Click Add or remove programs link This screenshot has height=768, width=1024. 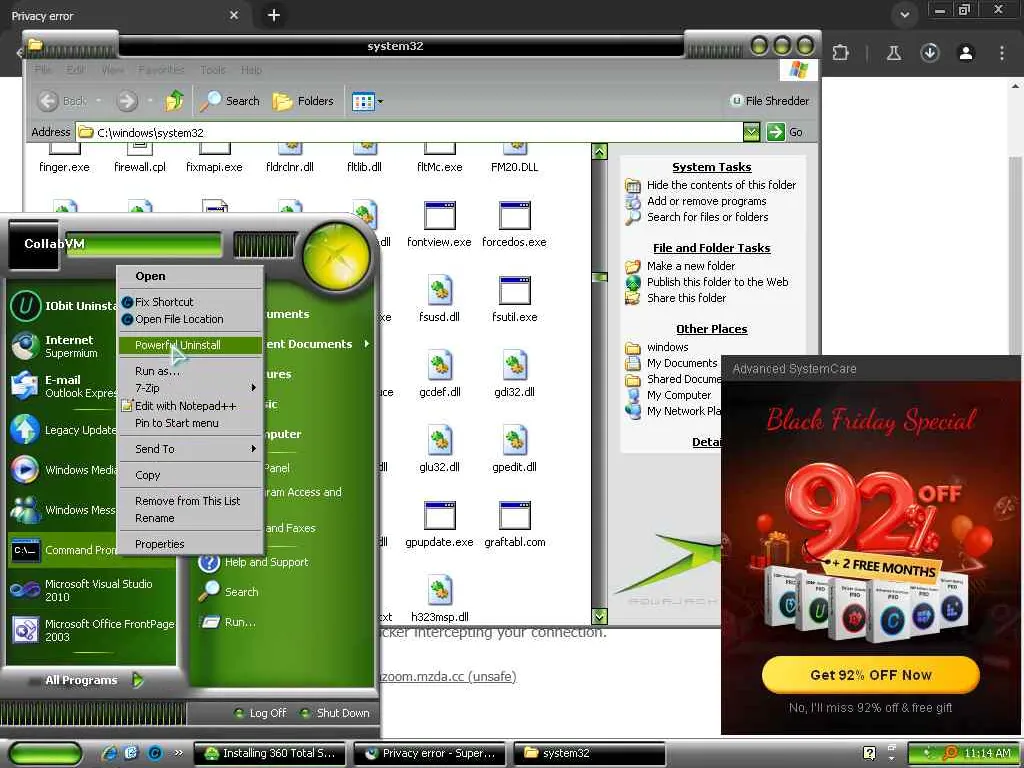coord(707,201)
